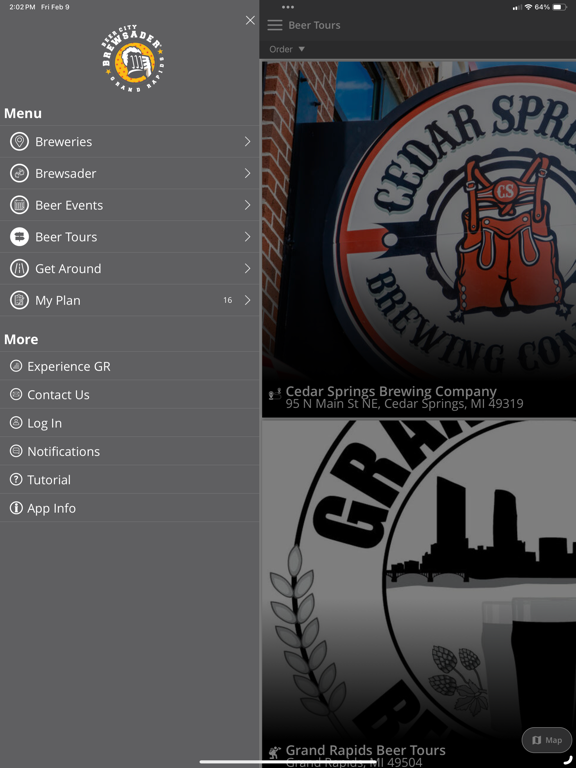Tap the Log In person icon

pos(16,423)
